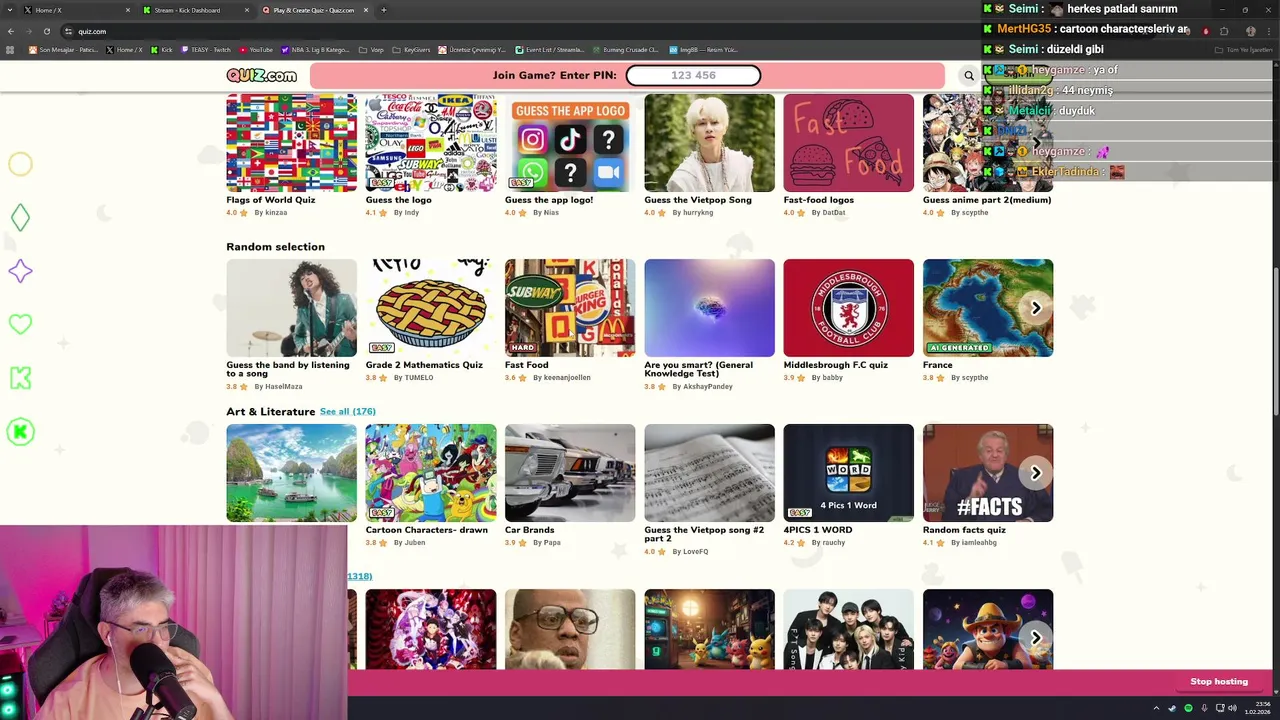1280x720 pixels.
Task: Open the Ha Long Bay landscape quiz thumbnail
Action: (291, 473)
